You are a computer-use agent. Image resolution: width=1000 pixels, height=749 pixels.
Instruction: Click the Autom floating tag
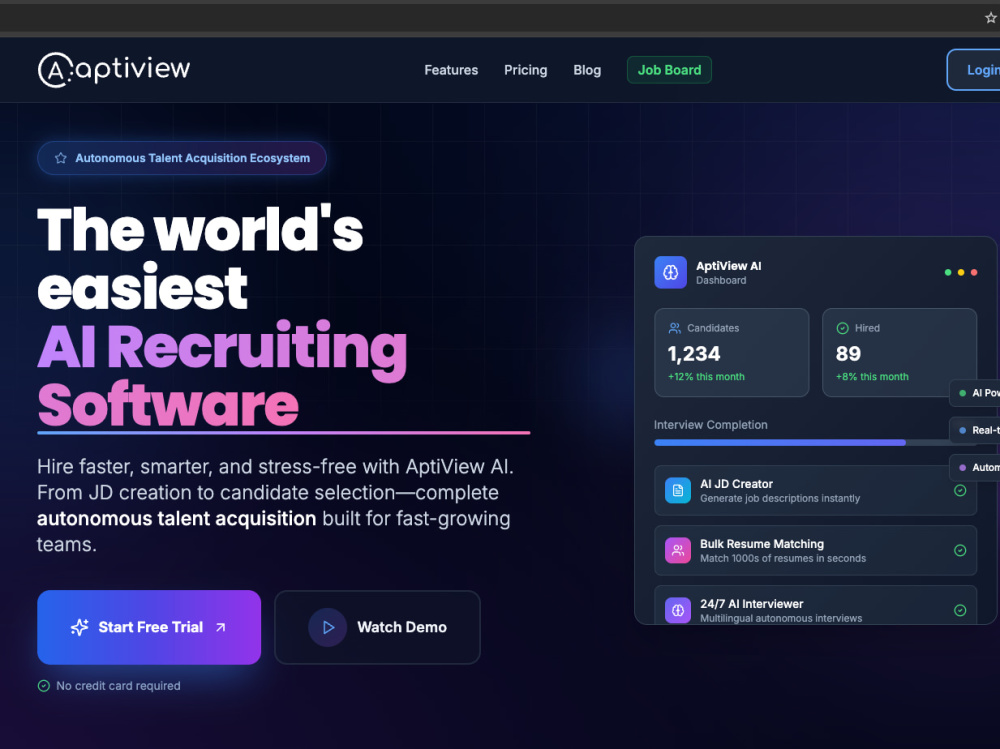(975, 468)
